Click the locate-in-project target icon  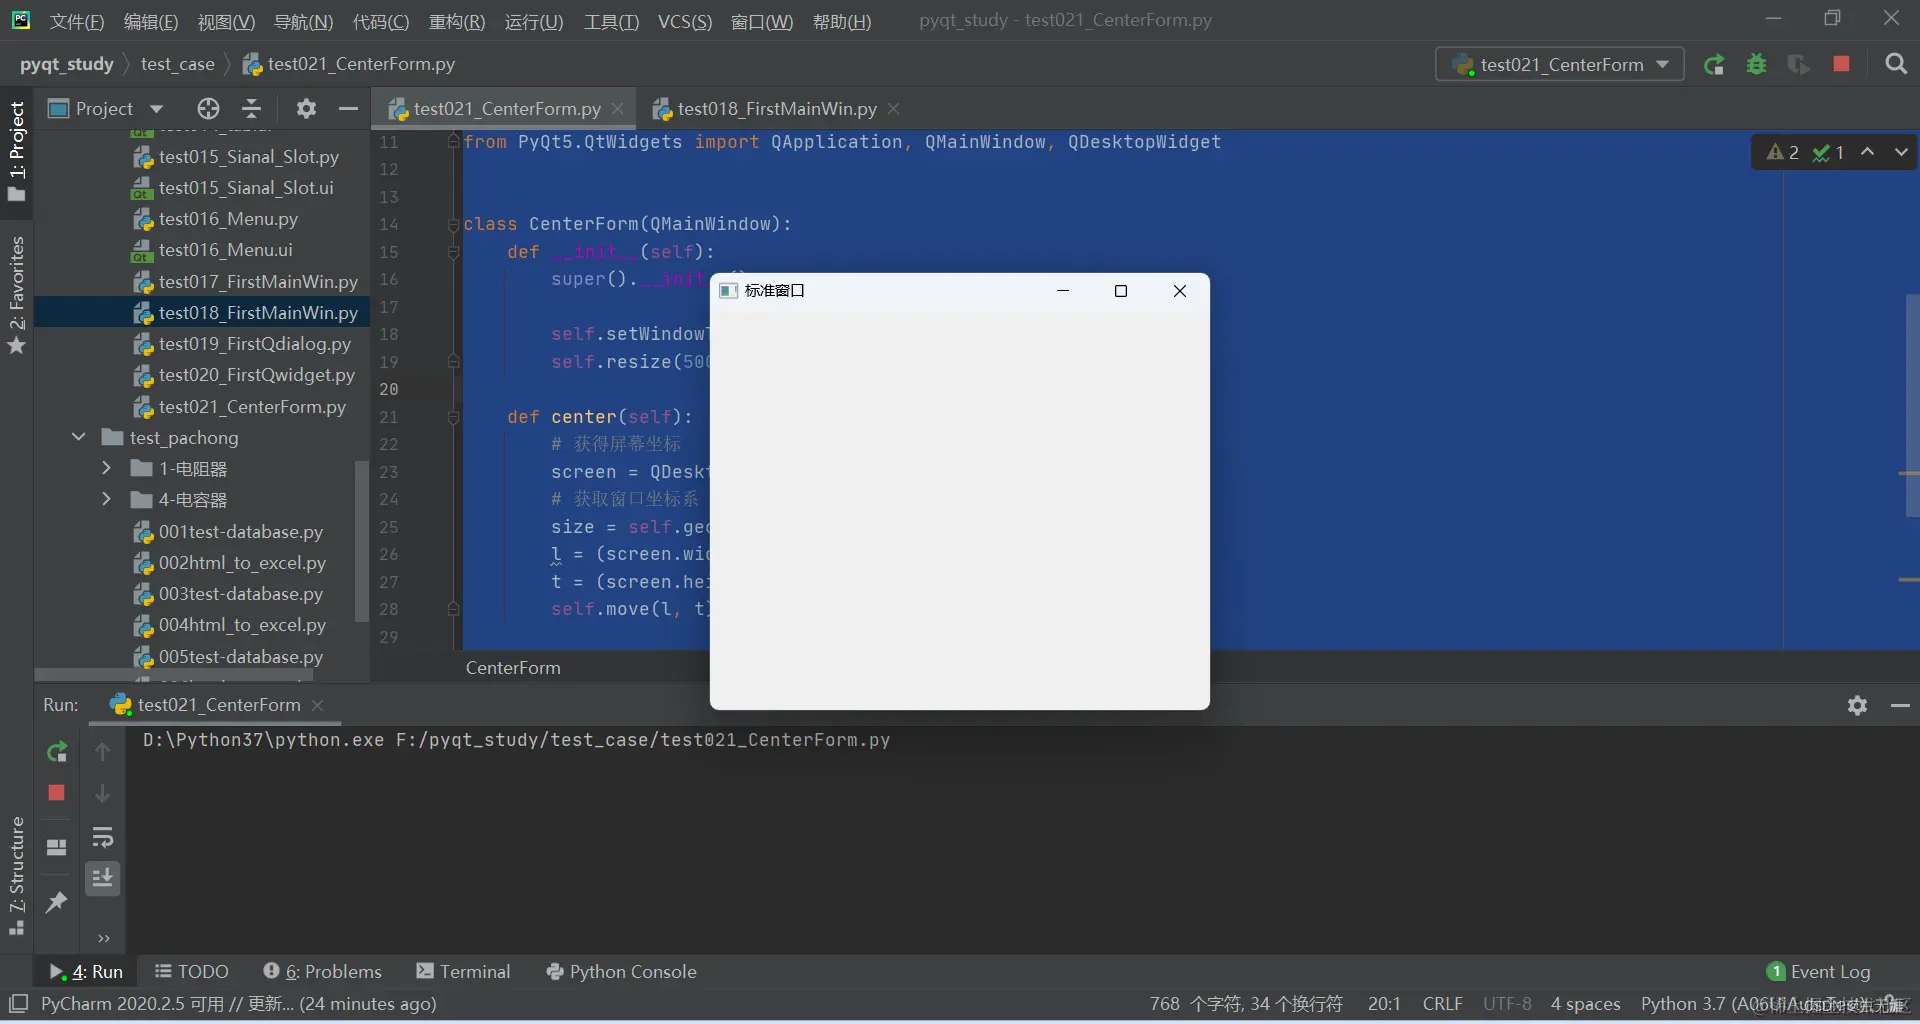click(208, 108)
